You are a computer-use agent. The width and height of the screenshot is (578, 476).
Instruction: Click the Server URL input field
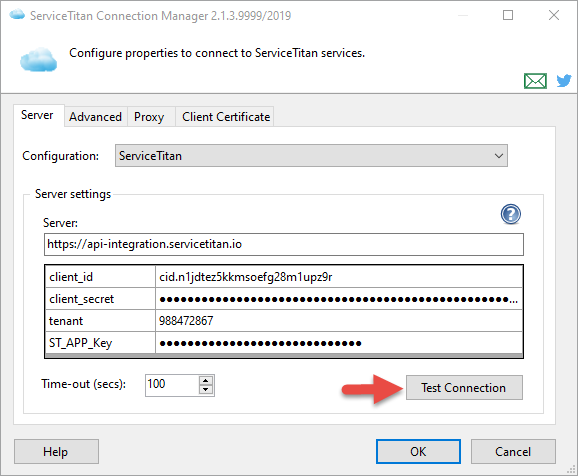[283, 244]
